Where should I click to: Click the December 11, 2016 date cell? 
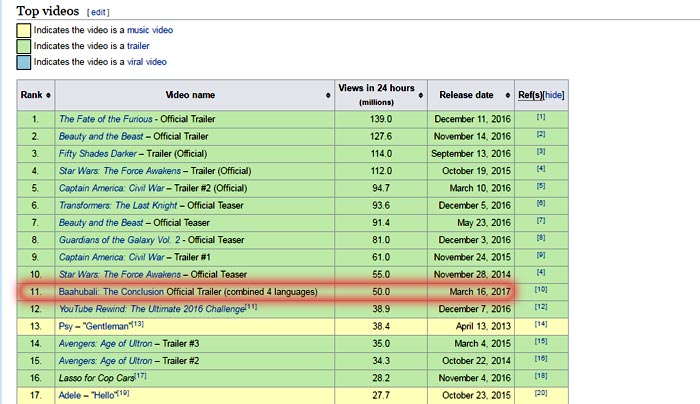[471, 119]
